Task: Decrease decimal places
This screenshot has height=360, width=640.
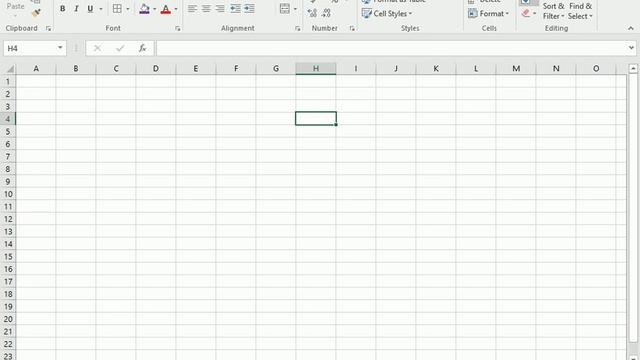Action: (326, 13)
